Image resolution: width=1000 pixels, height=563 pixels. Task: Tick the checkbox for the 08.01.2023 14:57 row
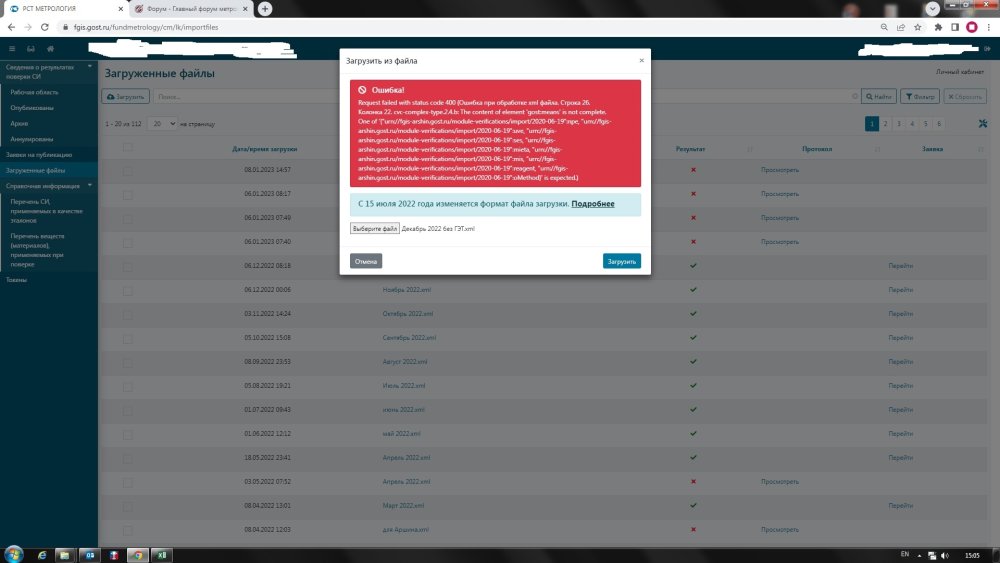tap(127, 170)
